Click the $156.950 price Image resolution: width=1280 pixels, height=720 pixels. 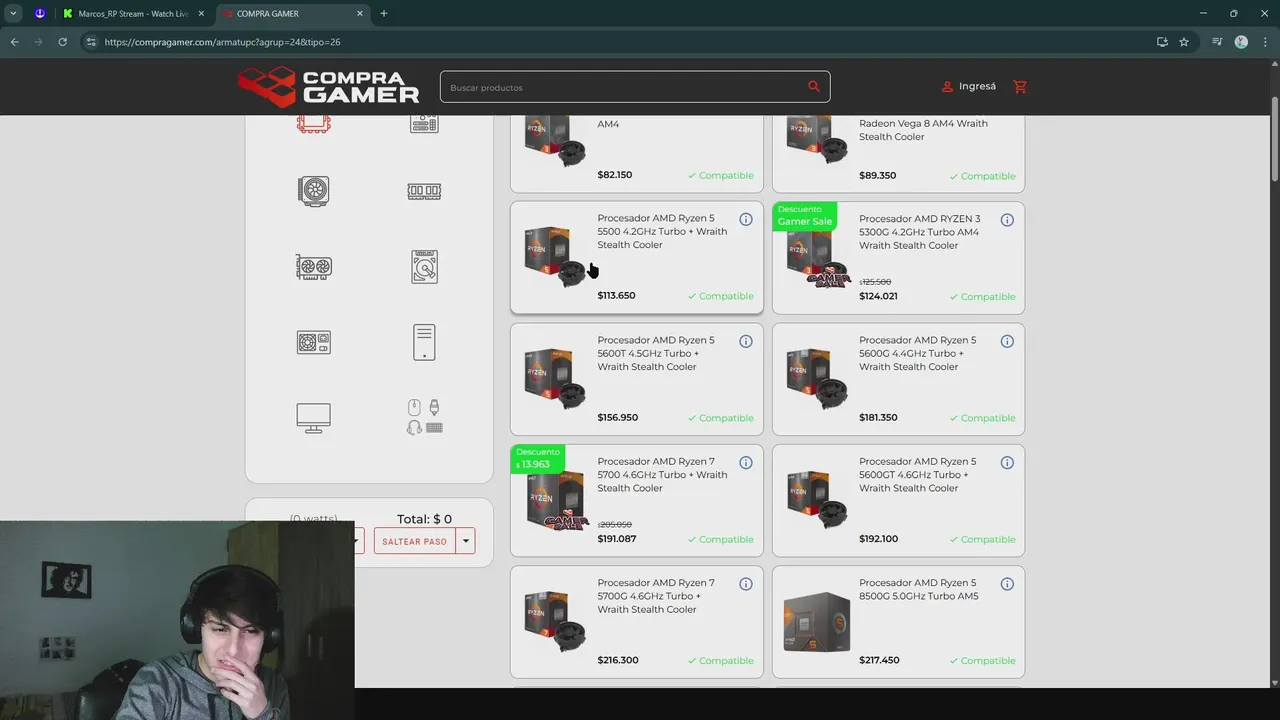617,418
